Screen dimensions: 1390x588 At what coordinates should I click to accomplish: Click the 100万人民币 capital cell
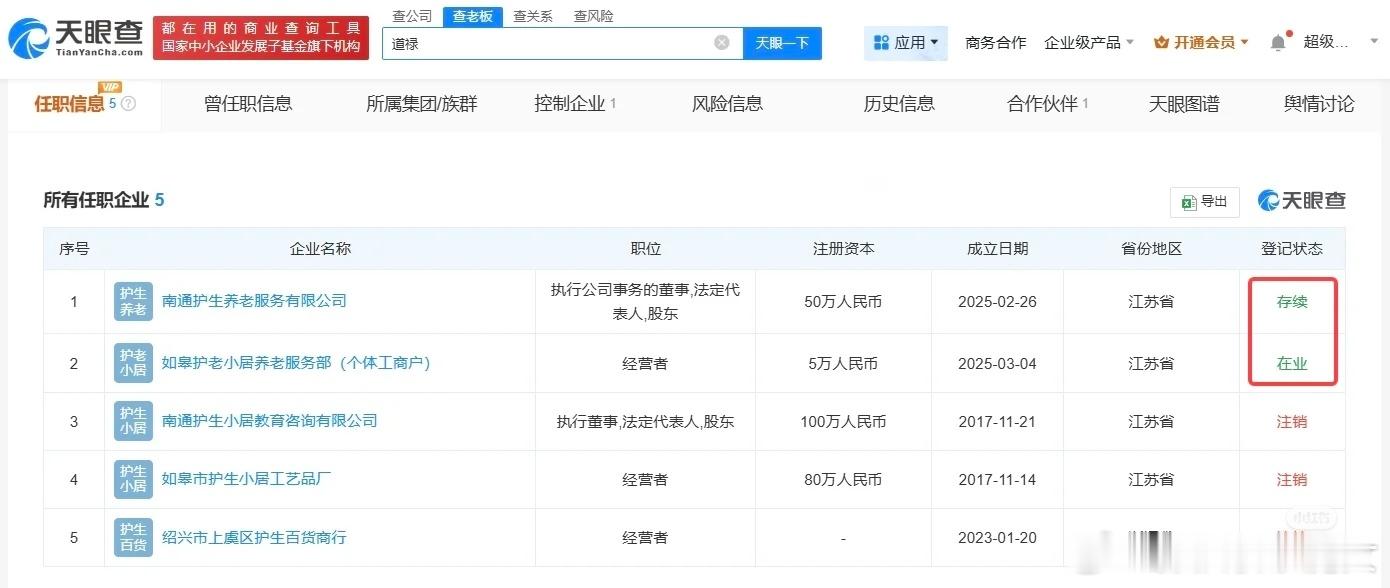[843, 421]
